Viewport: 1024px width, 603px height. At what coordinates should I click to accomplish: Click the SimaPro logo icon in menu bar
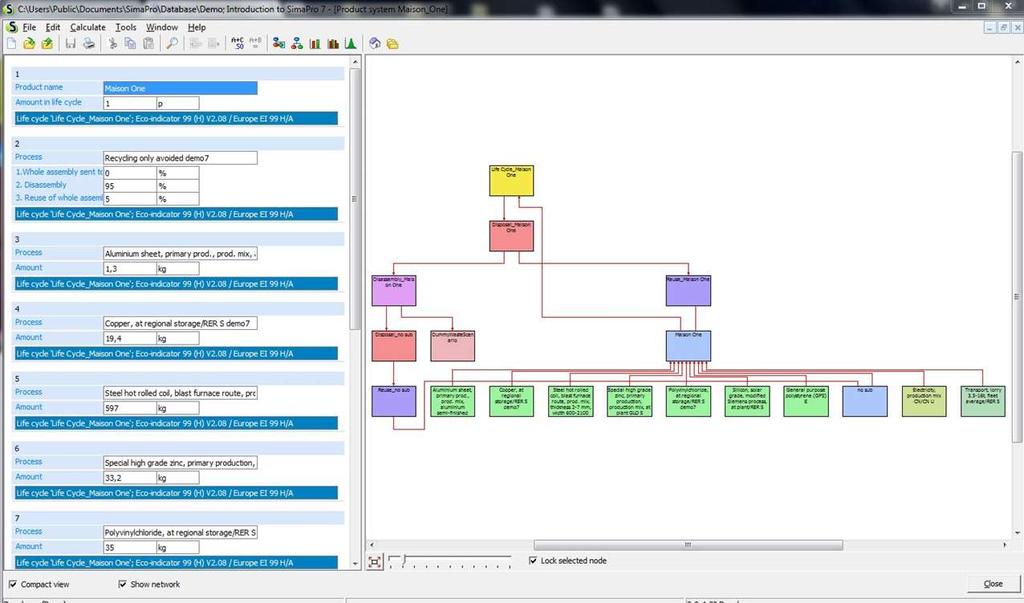tap(11, 27)
